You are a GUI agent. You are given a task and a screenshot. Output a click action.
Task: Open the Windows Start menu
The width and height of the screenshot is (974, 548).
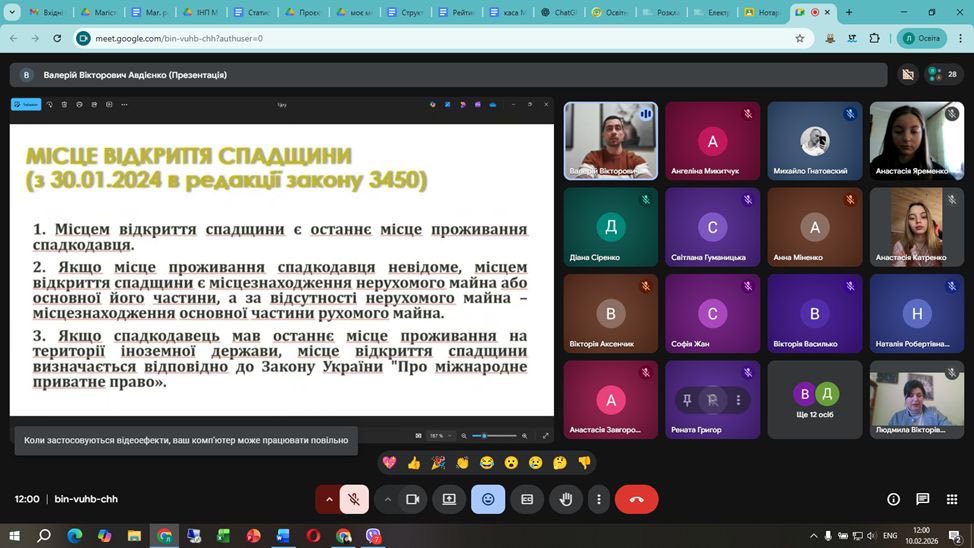(14, 536)
